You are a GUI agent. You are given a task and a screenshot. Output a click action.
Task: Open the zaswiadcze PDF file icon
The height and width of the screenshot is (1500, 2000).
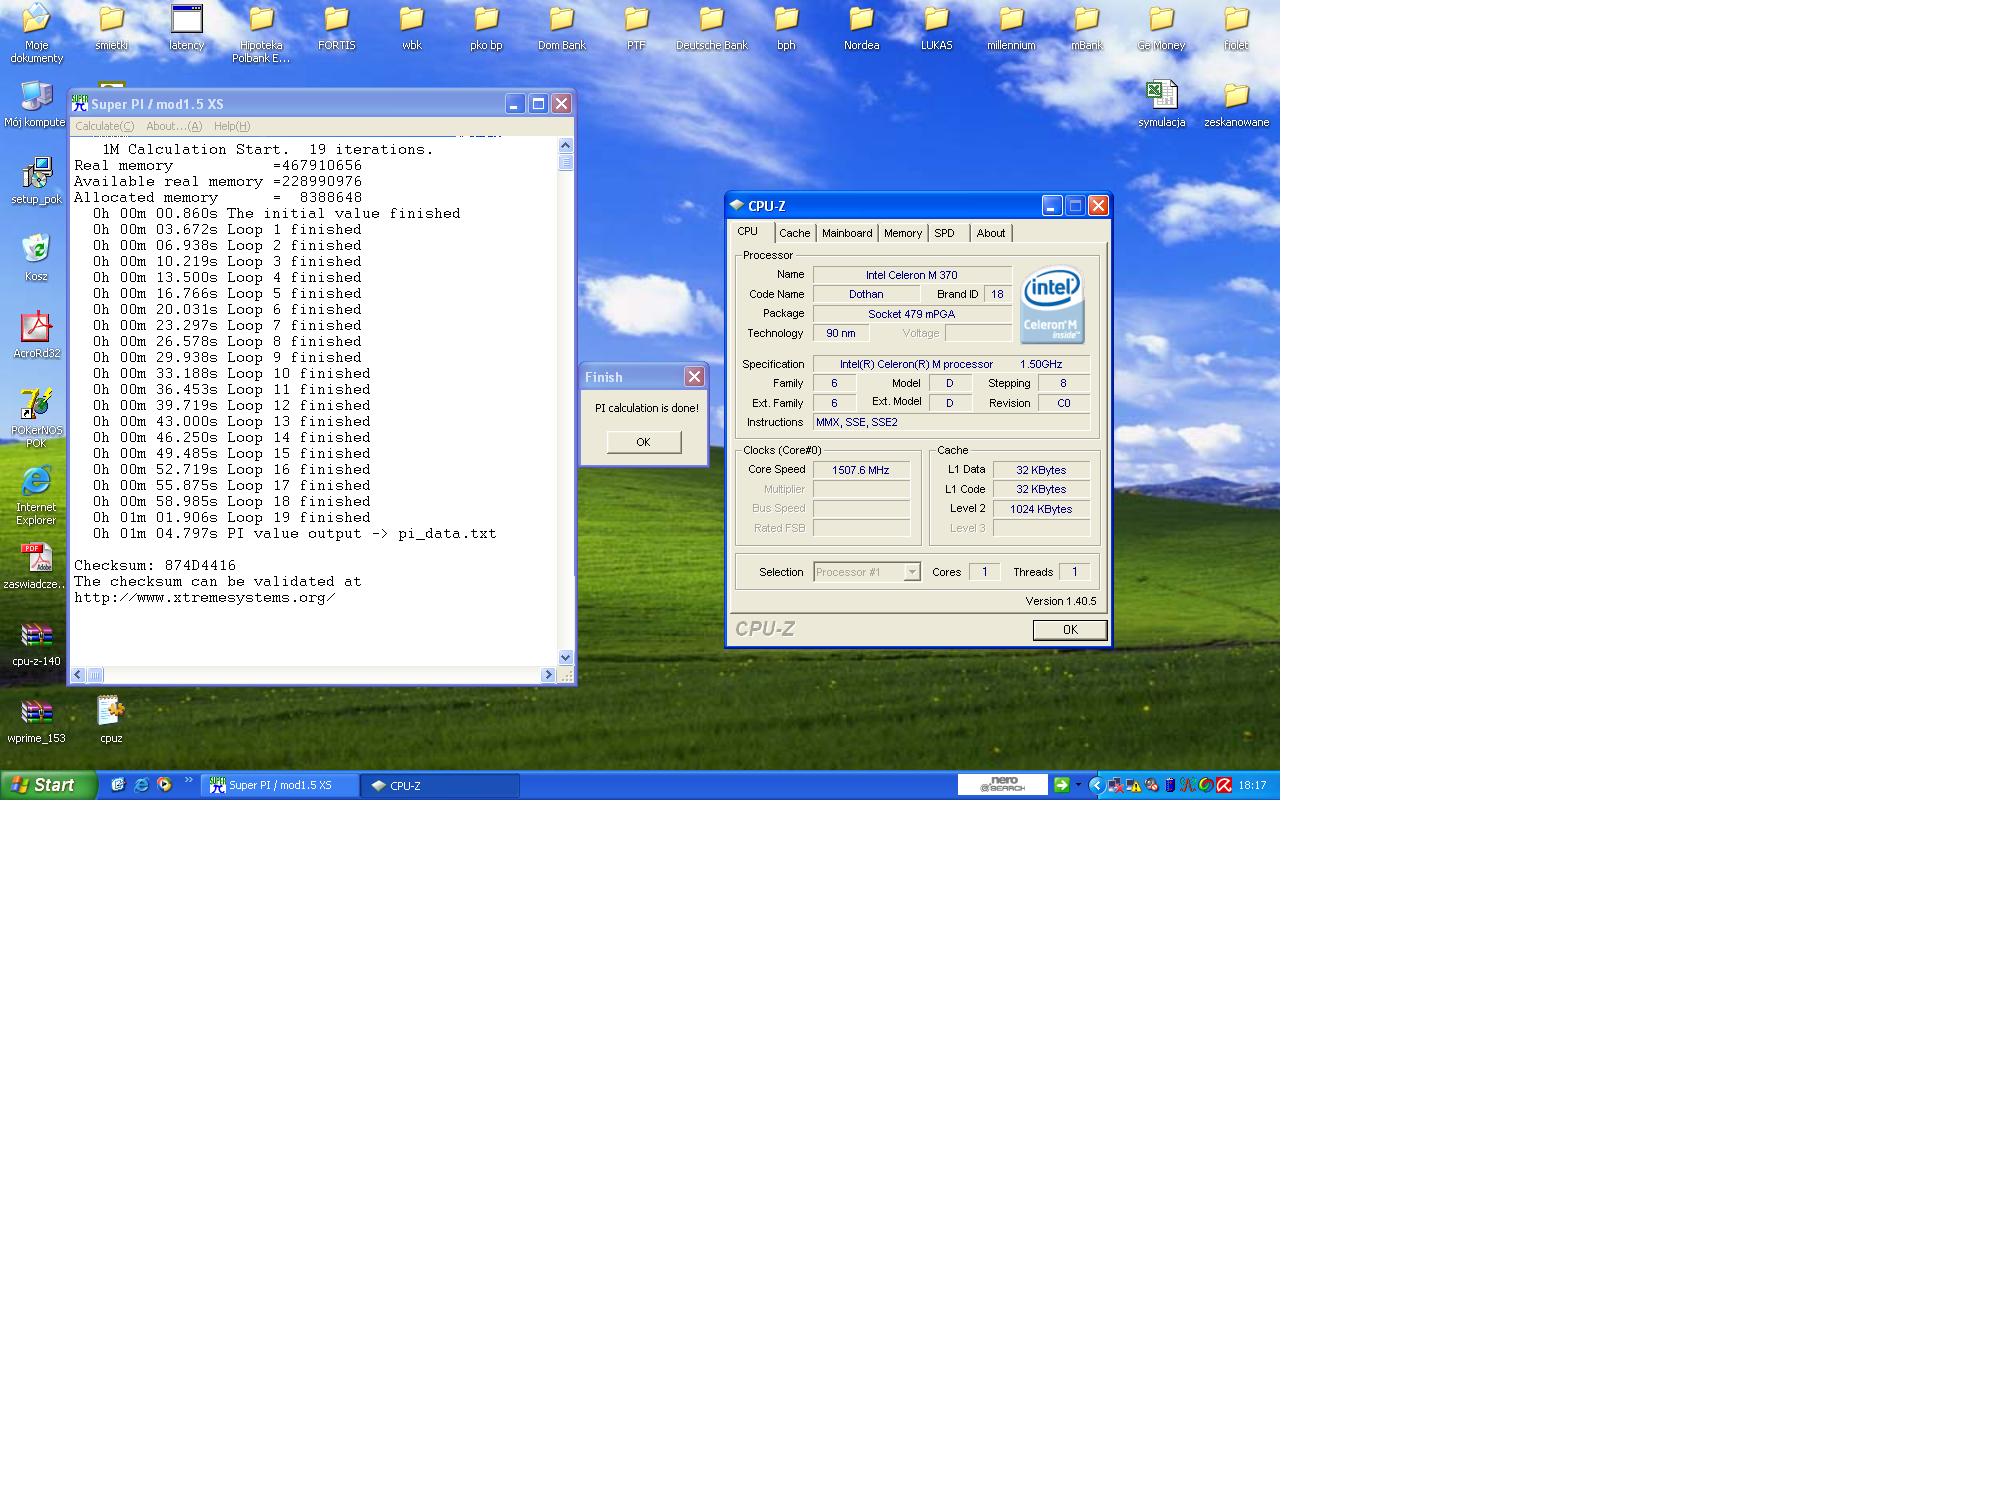tap(36, 566)
